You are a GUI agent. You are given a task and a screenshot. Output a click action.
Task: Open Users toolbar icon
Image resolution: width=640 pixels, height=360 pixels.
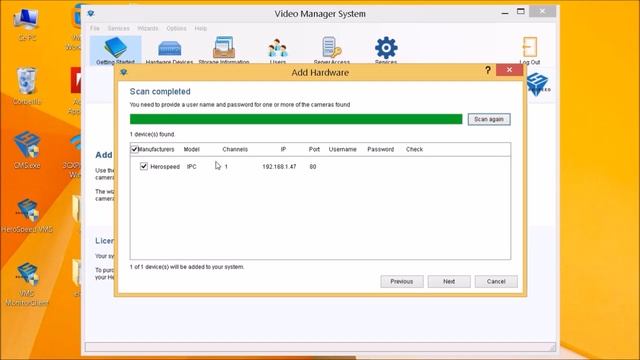(278, 50)
